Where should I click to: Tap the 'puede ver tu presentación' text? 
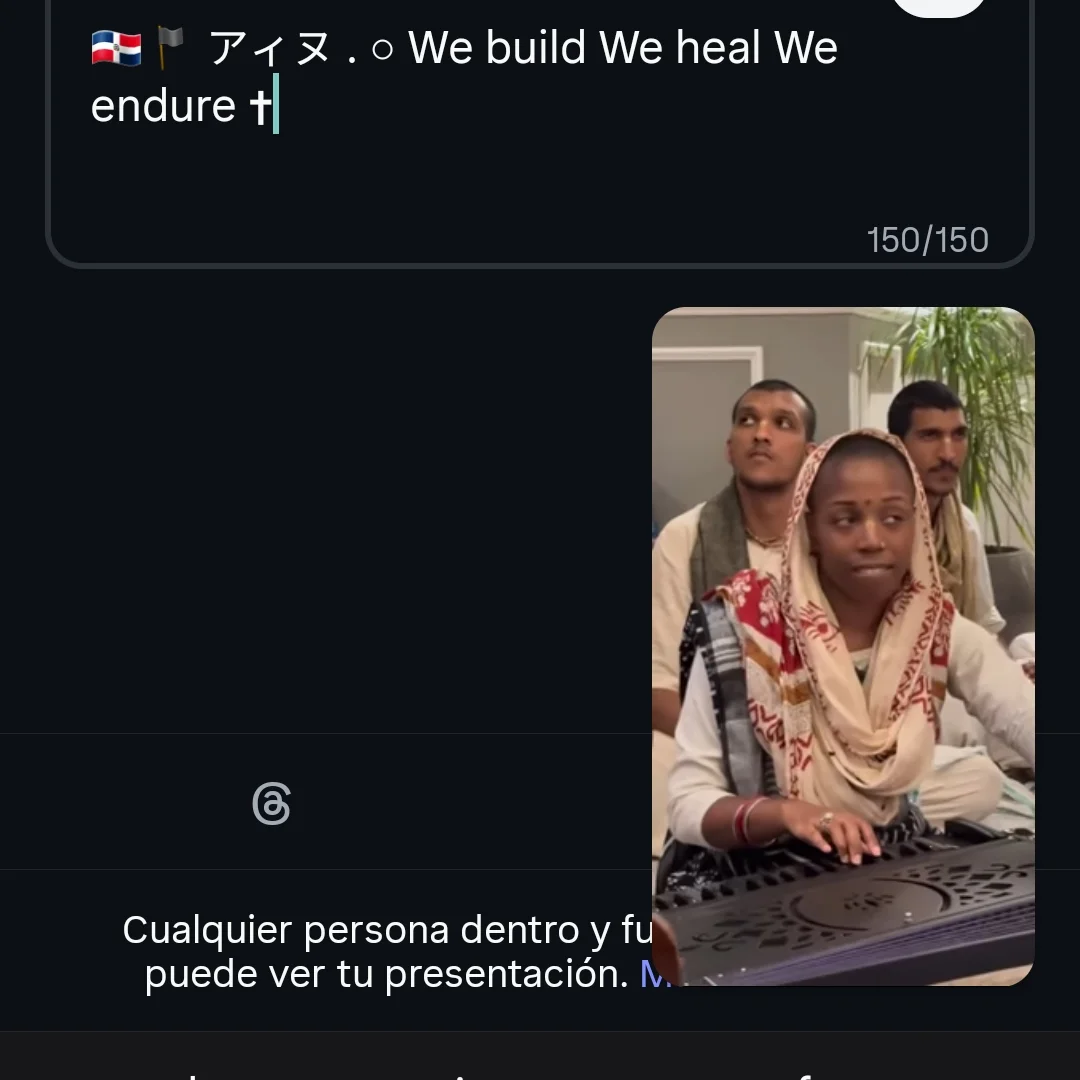[x=386, y=975]
